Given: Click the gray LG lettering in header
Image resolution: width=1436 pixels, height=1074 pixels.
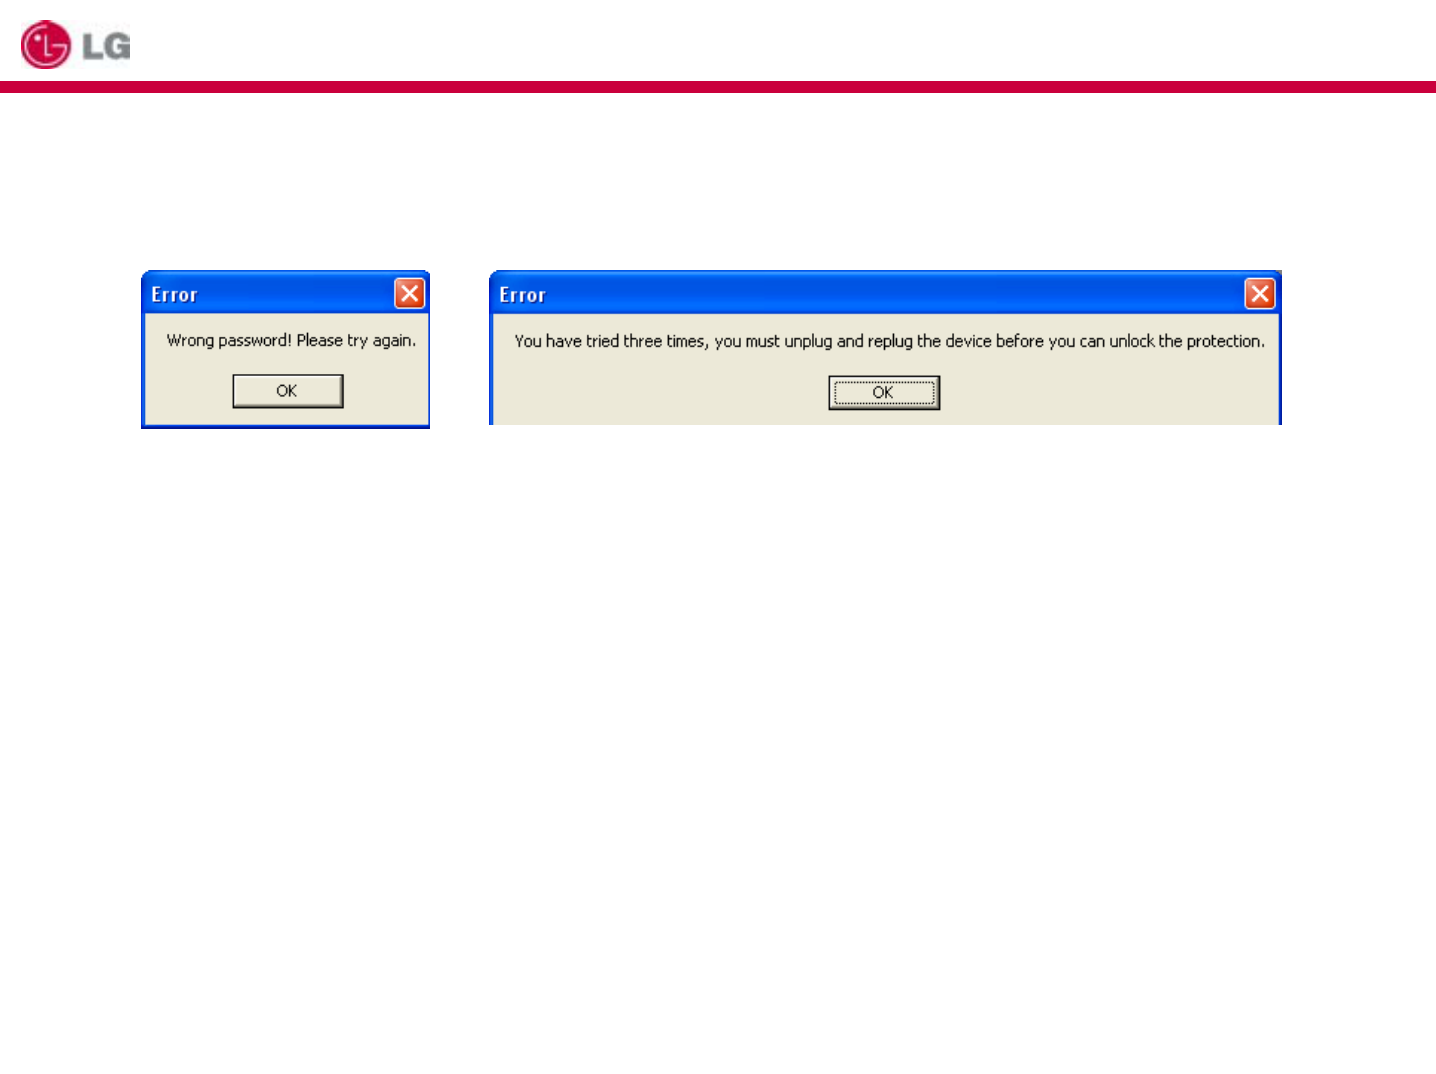Looking at the screenshot, I should pyautogui.click(x=106, y=46).
